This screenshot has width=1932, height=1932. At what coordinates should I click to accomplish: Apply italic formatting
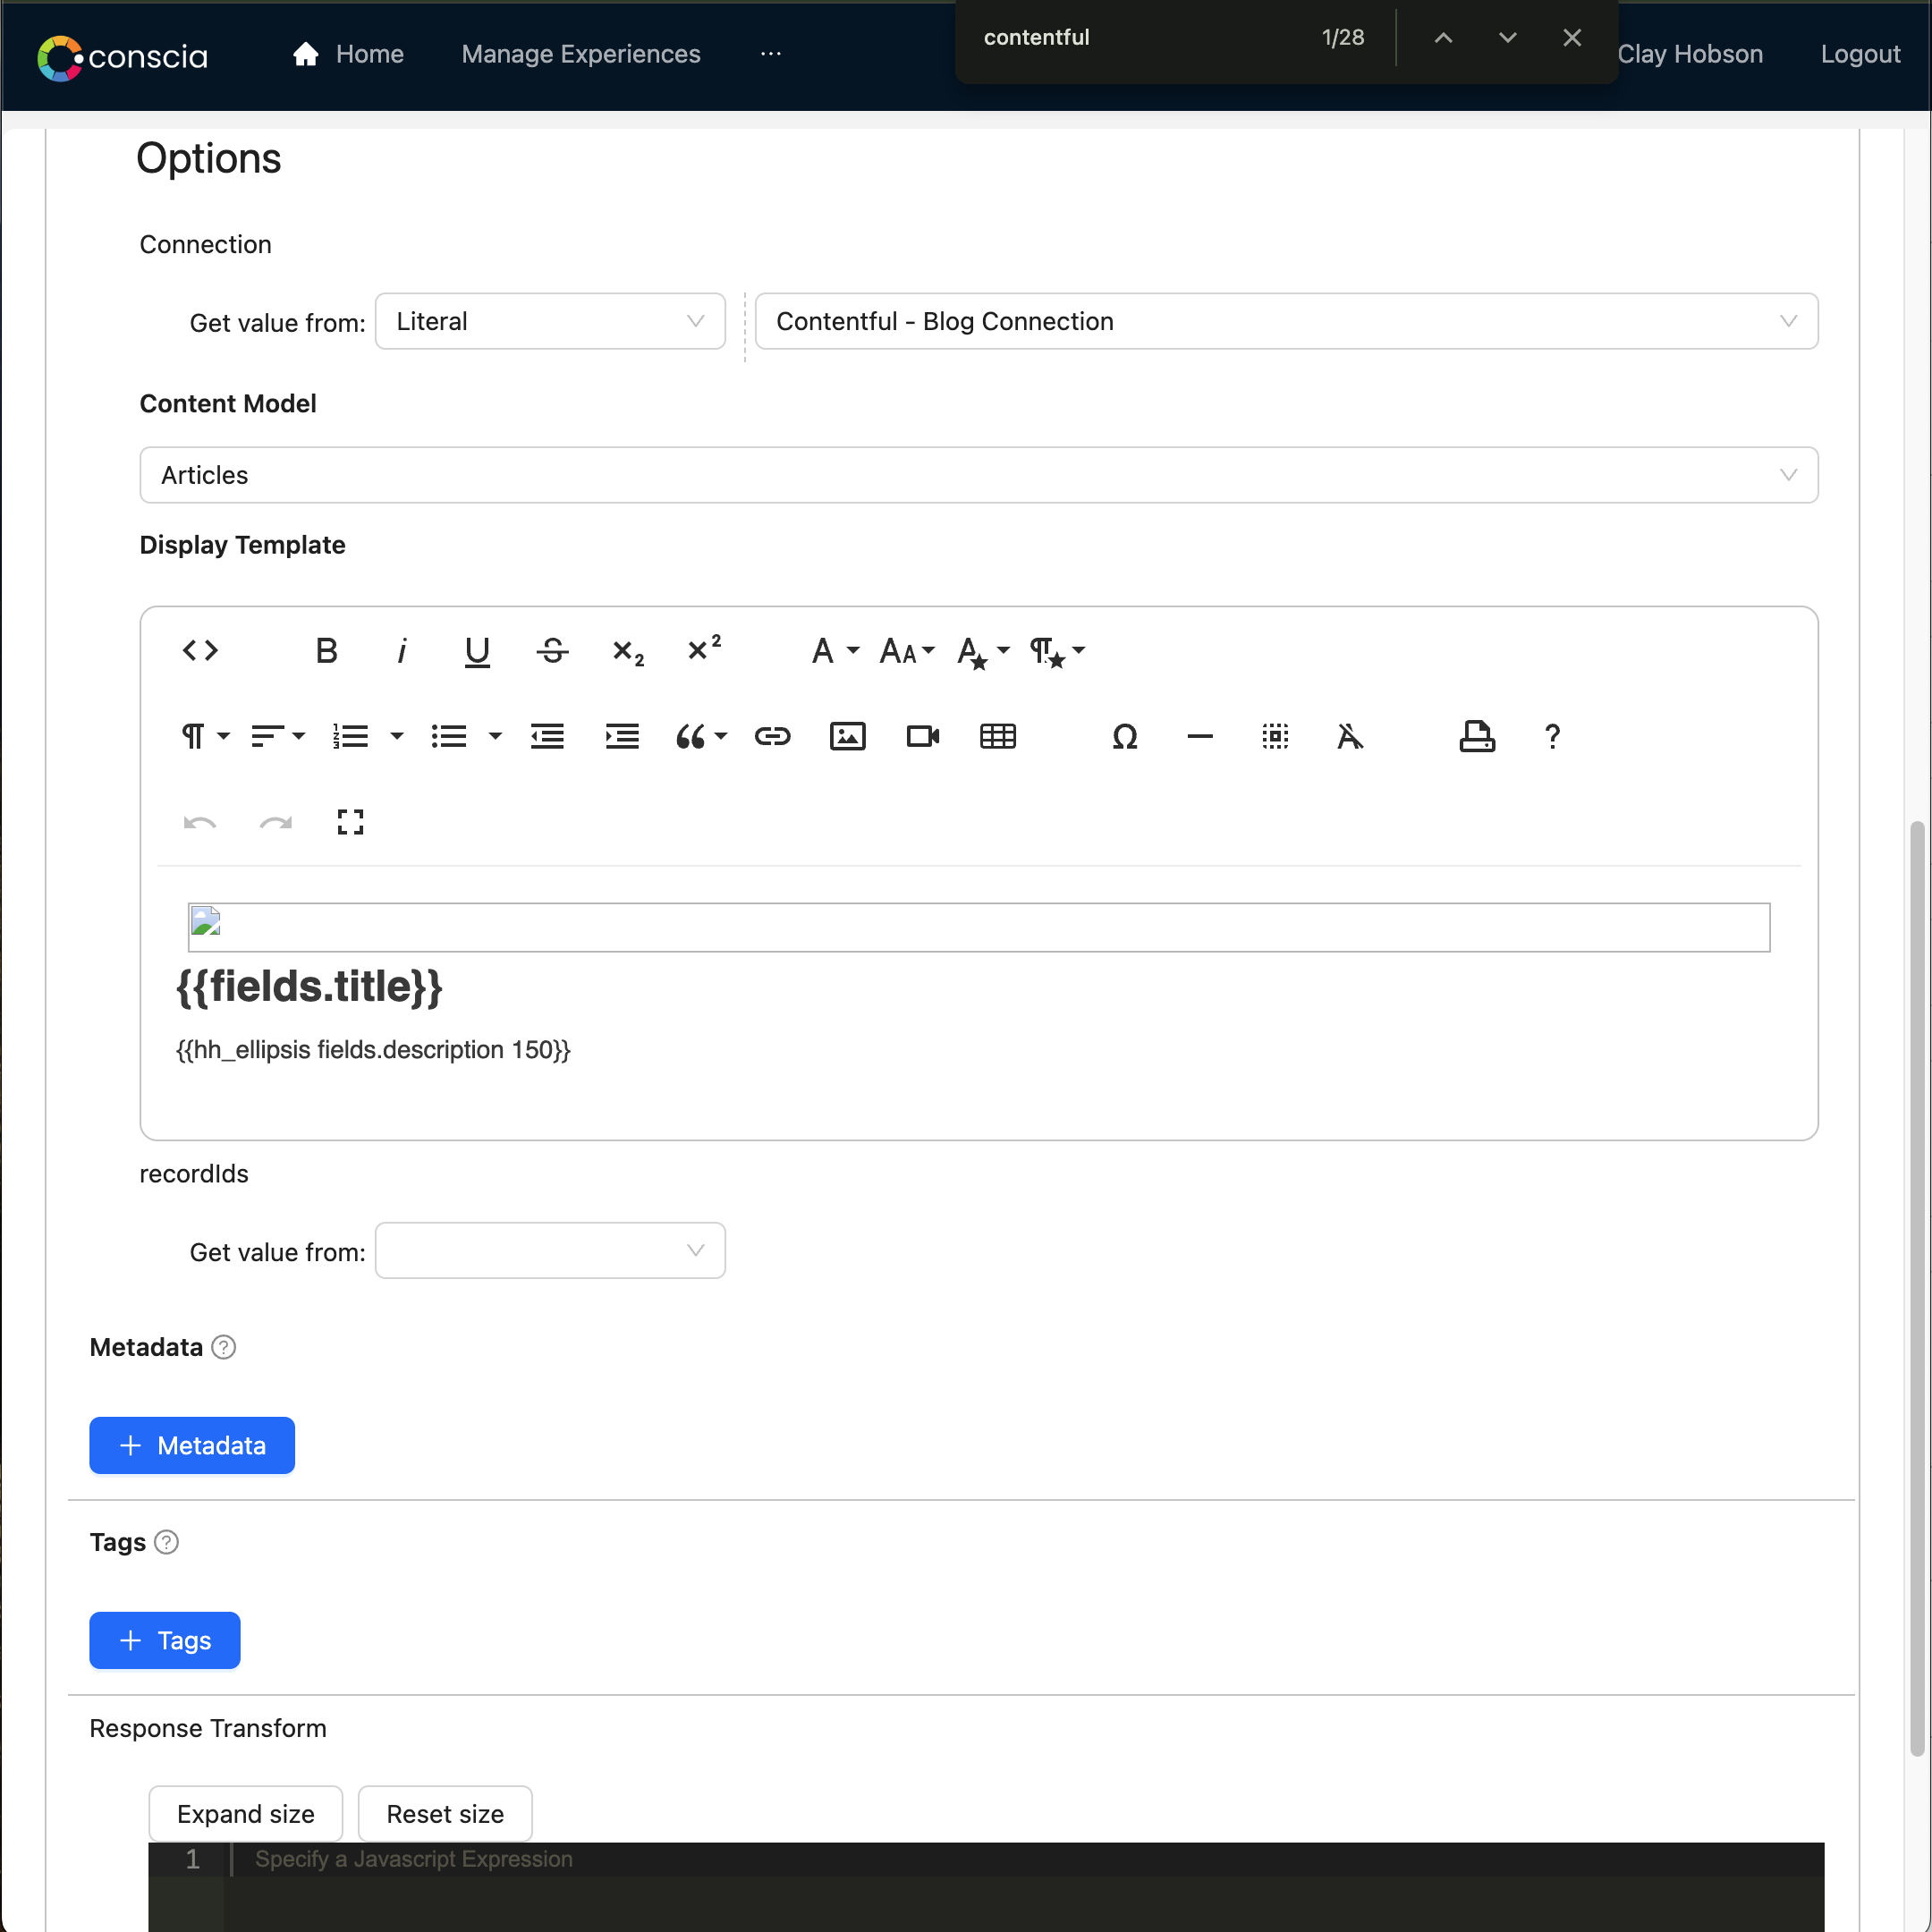tap(402, 651)
